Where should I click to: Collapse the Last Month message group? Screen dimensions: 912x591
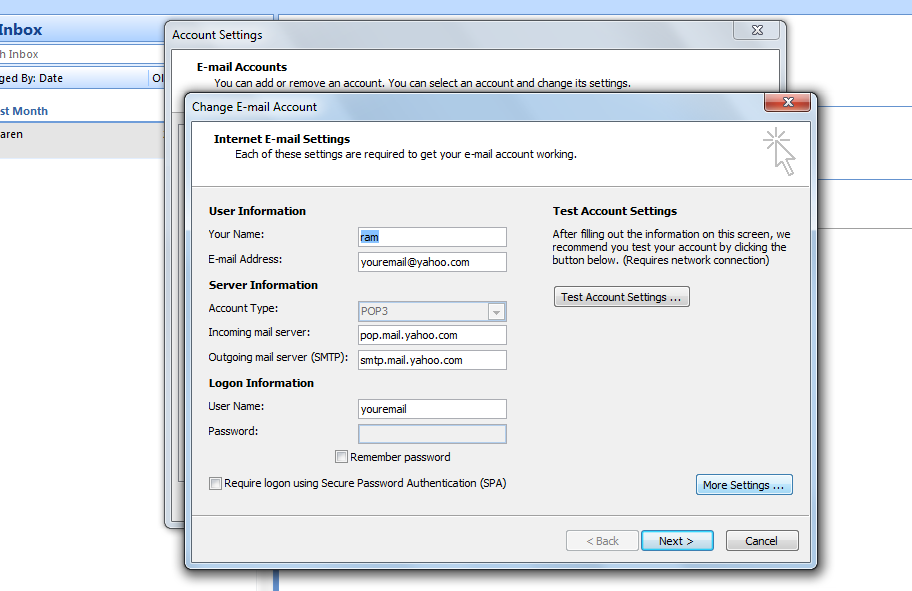[x=24, y=111]
